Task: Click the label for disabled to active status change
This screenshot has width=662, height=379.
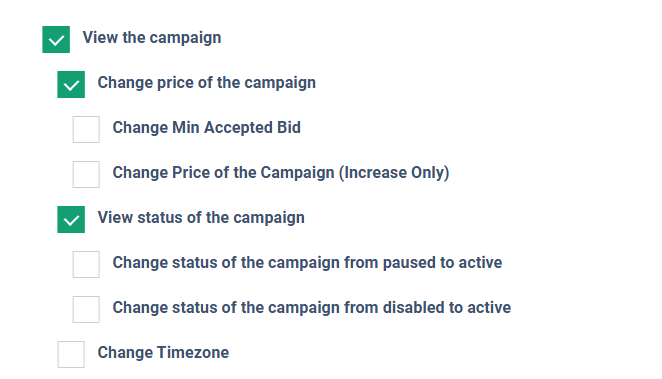Action: [312, 308]
